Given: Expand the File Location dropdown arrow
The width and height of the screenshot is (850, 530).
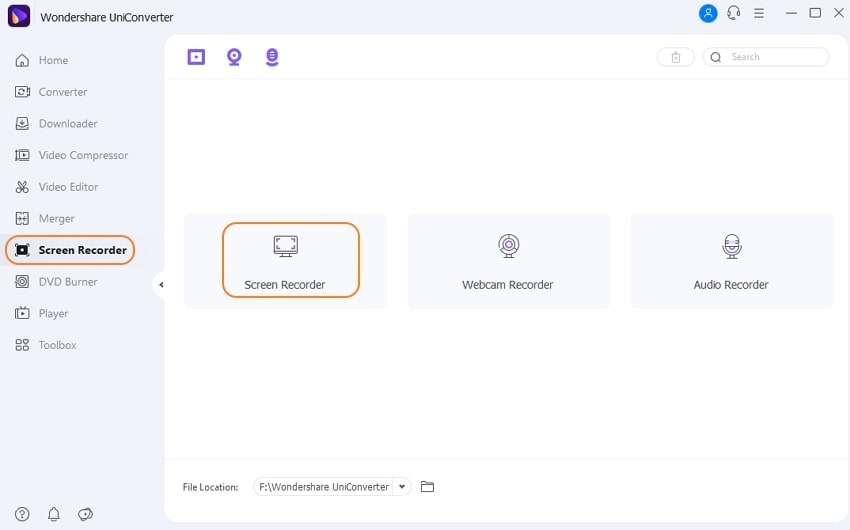Looking at the screenshot, I should (402, 487).
